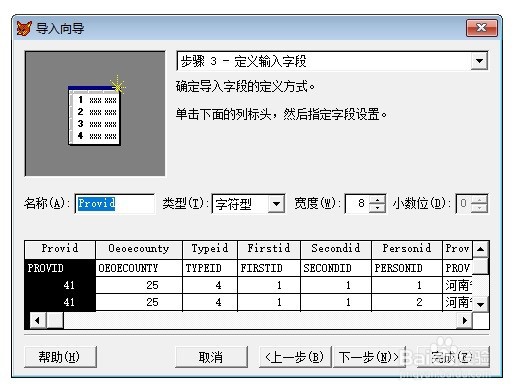The image size is (520, 392).
Task: Decrease the 宽度 width value
Action: point(377,208)
